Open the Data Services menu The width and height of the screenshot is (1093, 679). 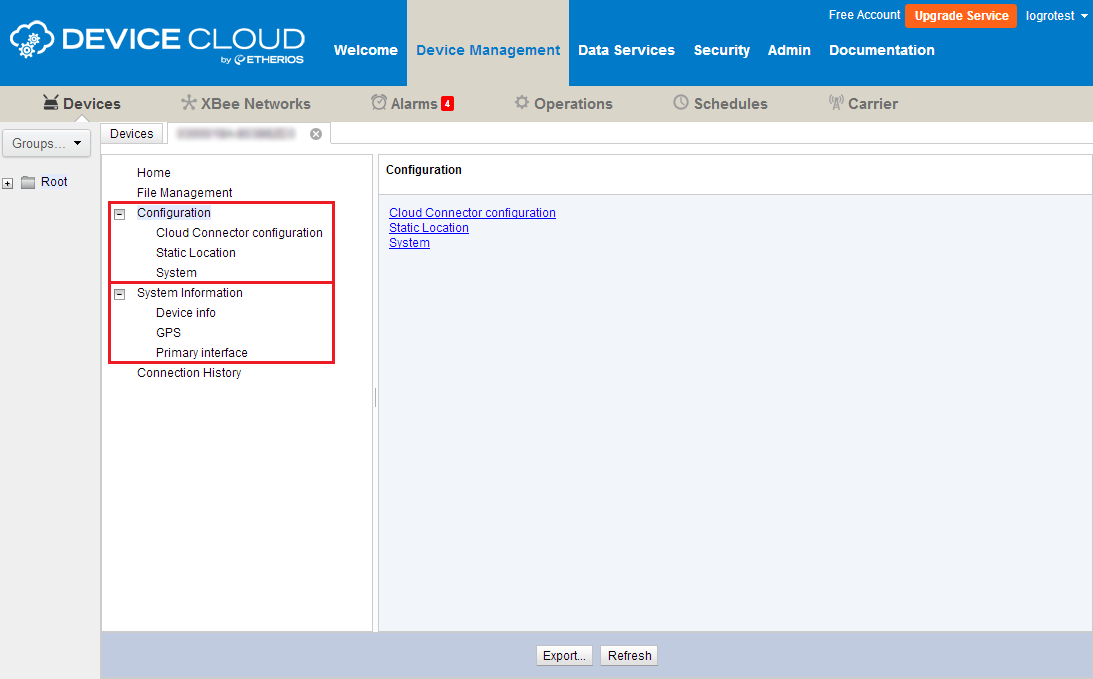pos(626,50)
